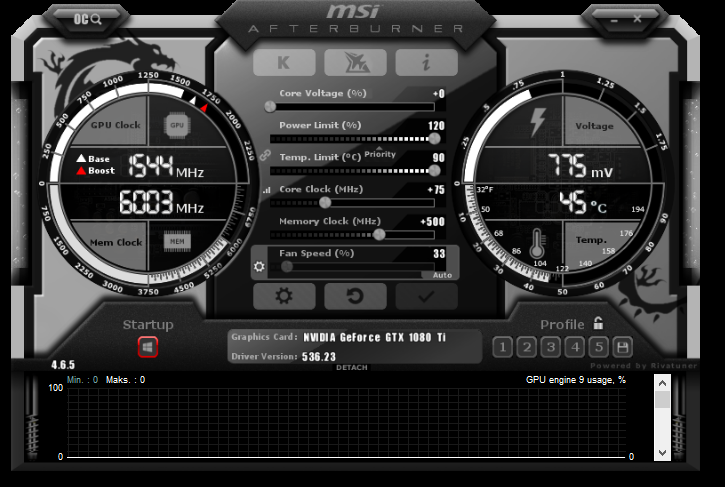
Task: Reset settings with circular arrow button
Action: tap(355, 296)
